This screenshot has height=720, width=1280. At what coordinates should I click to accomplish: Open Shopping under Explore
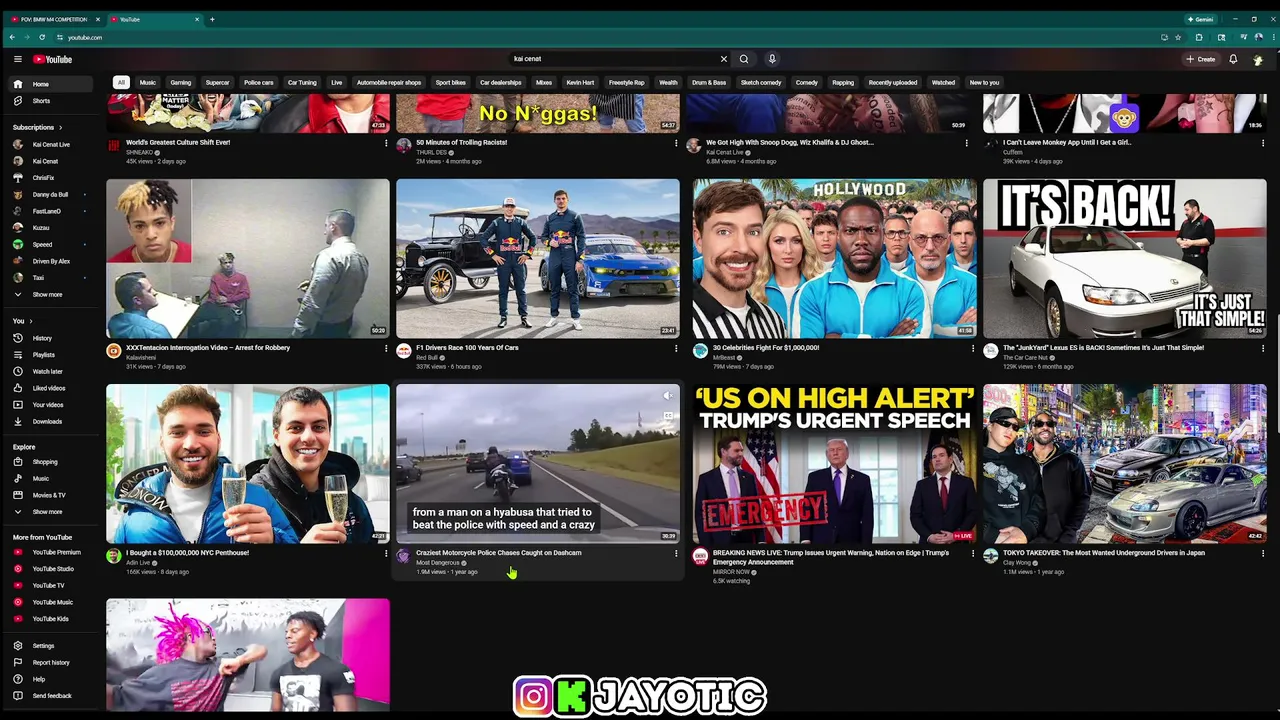[x=45, y=462]
